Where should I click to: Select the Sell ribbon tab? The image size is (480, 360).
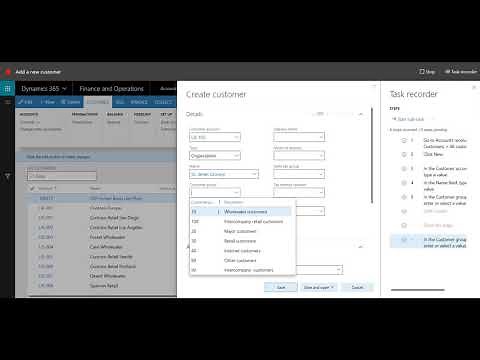click(120, 102)
